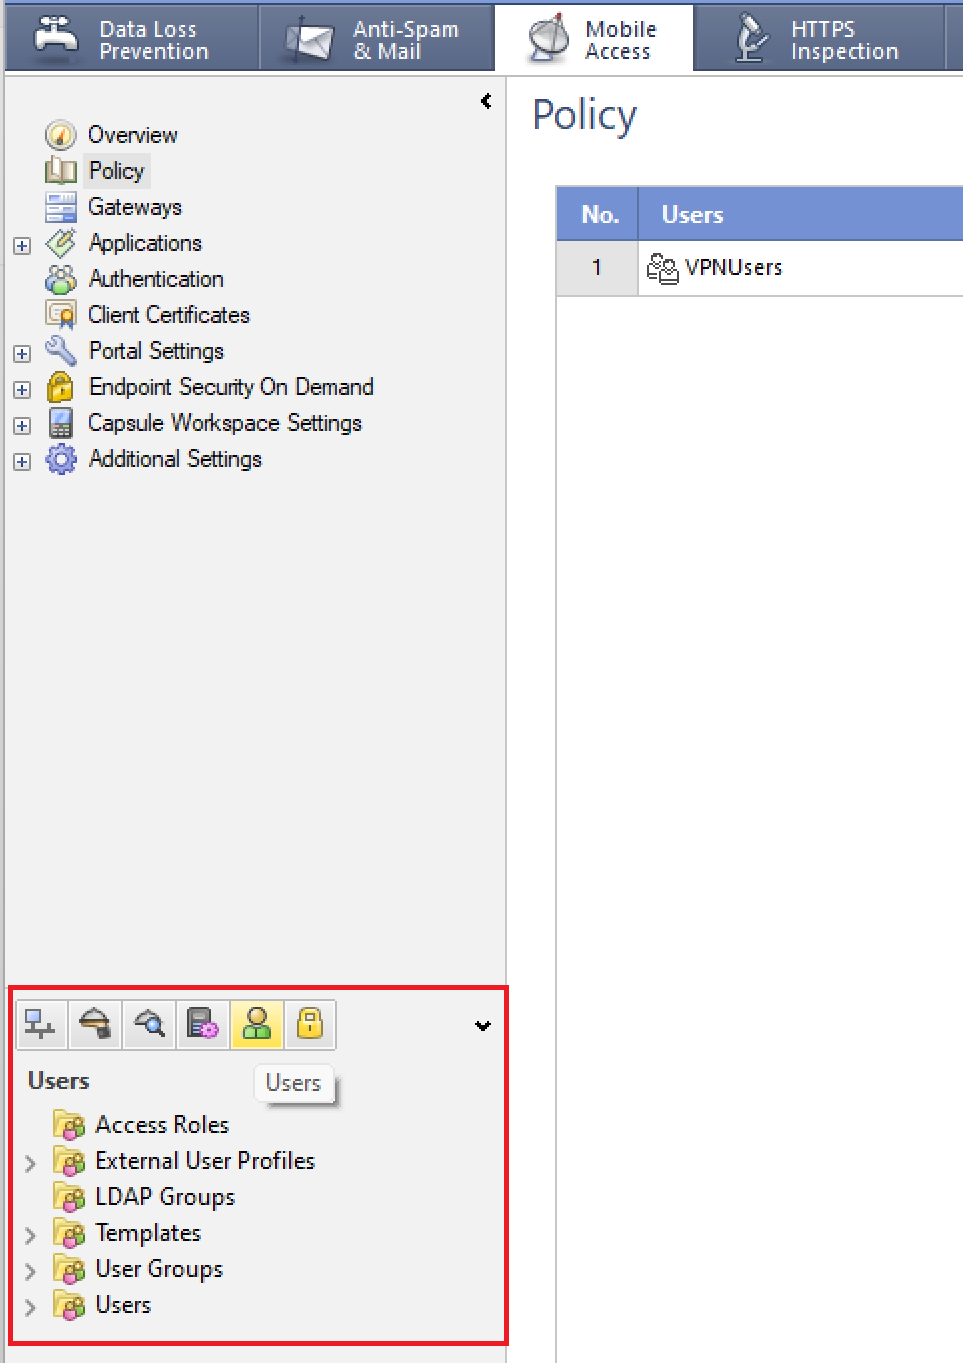
Task: Expand the User Groups folder
Action: [x=30, y=1271]
